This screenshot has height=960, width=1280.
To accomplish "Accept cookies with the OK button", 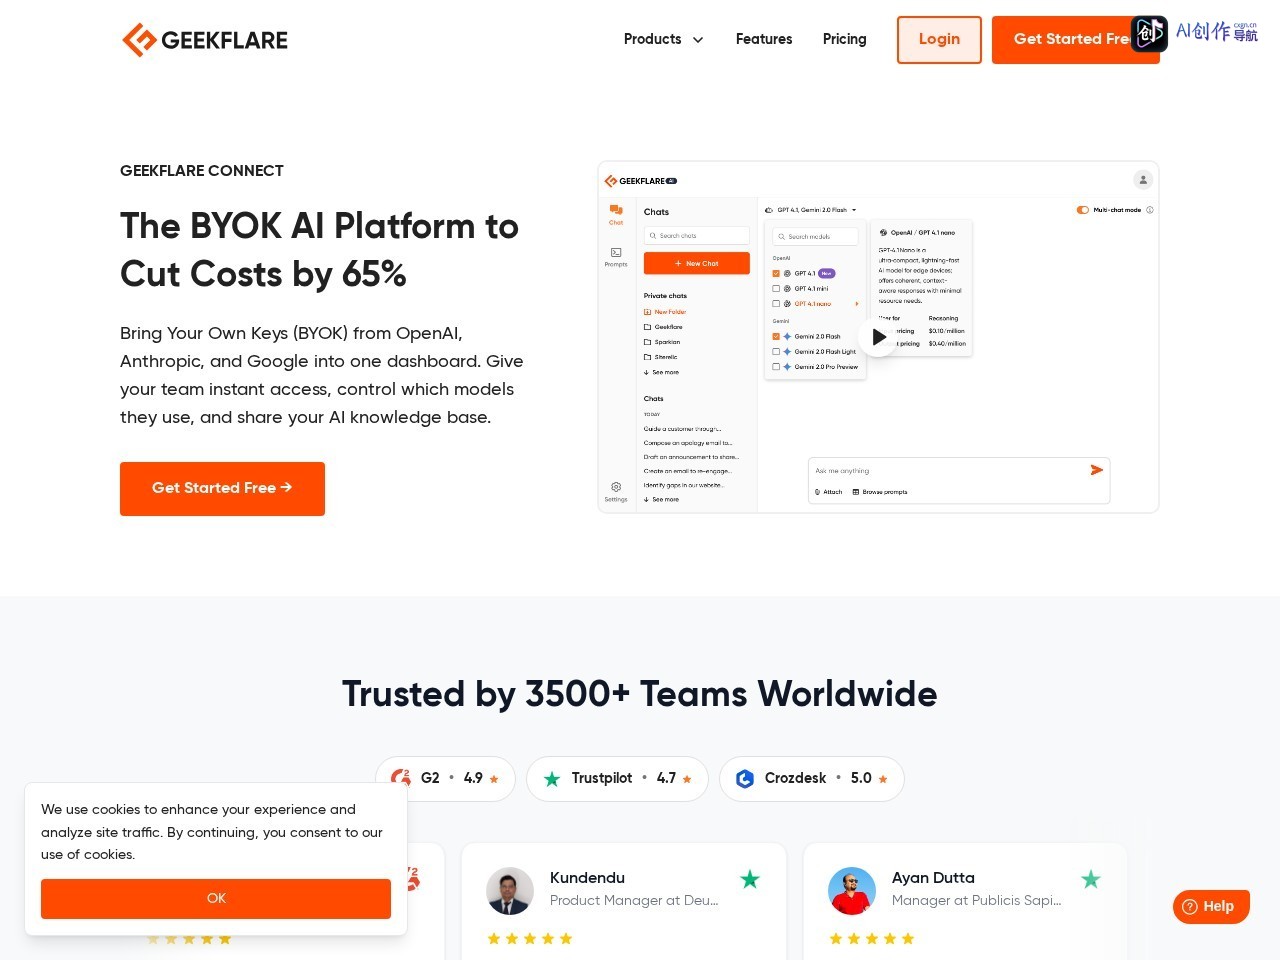I will [x=216, y=899].
